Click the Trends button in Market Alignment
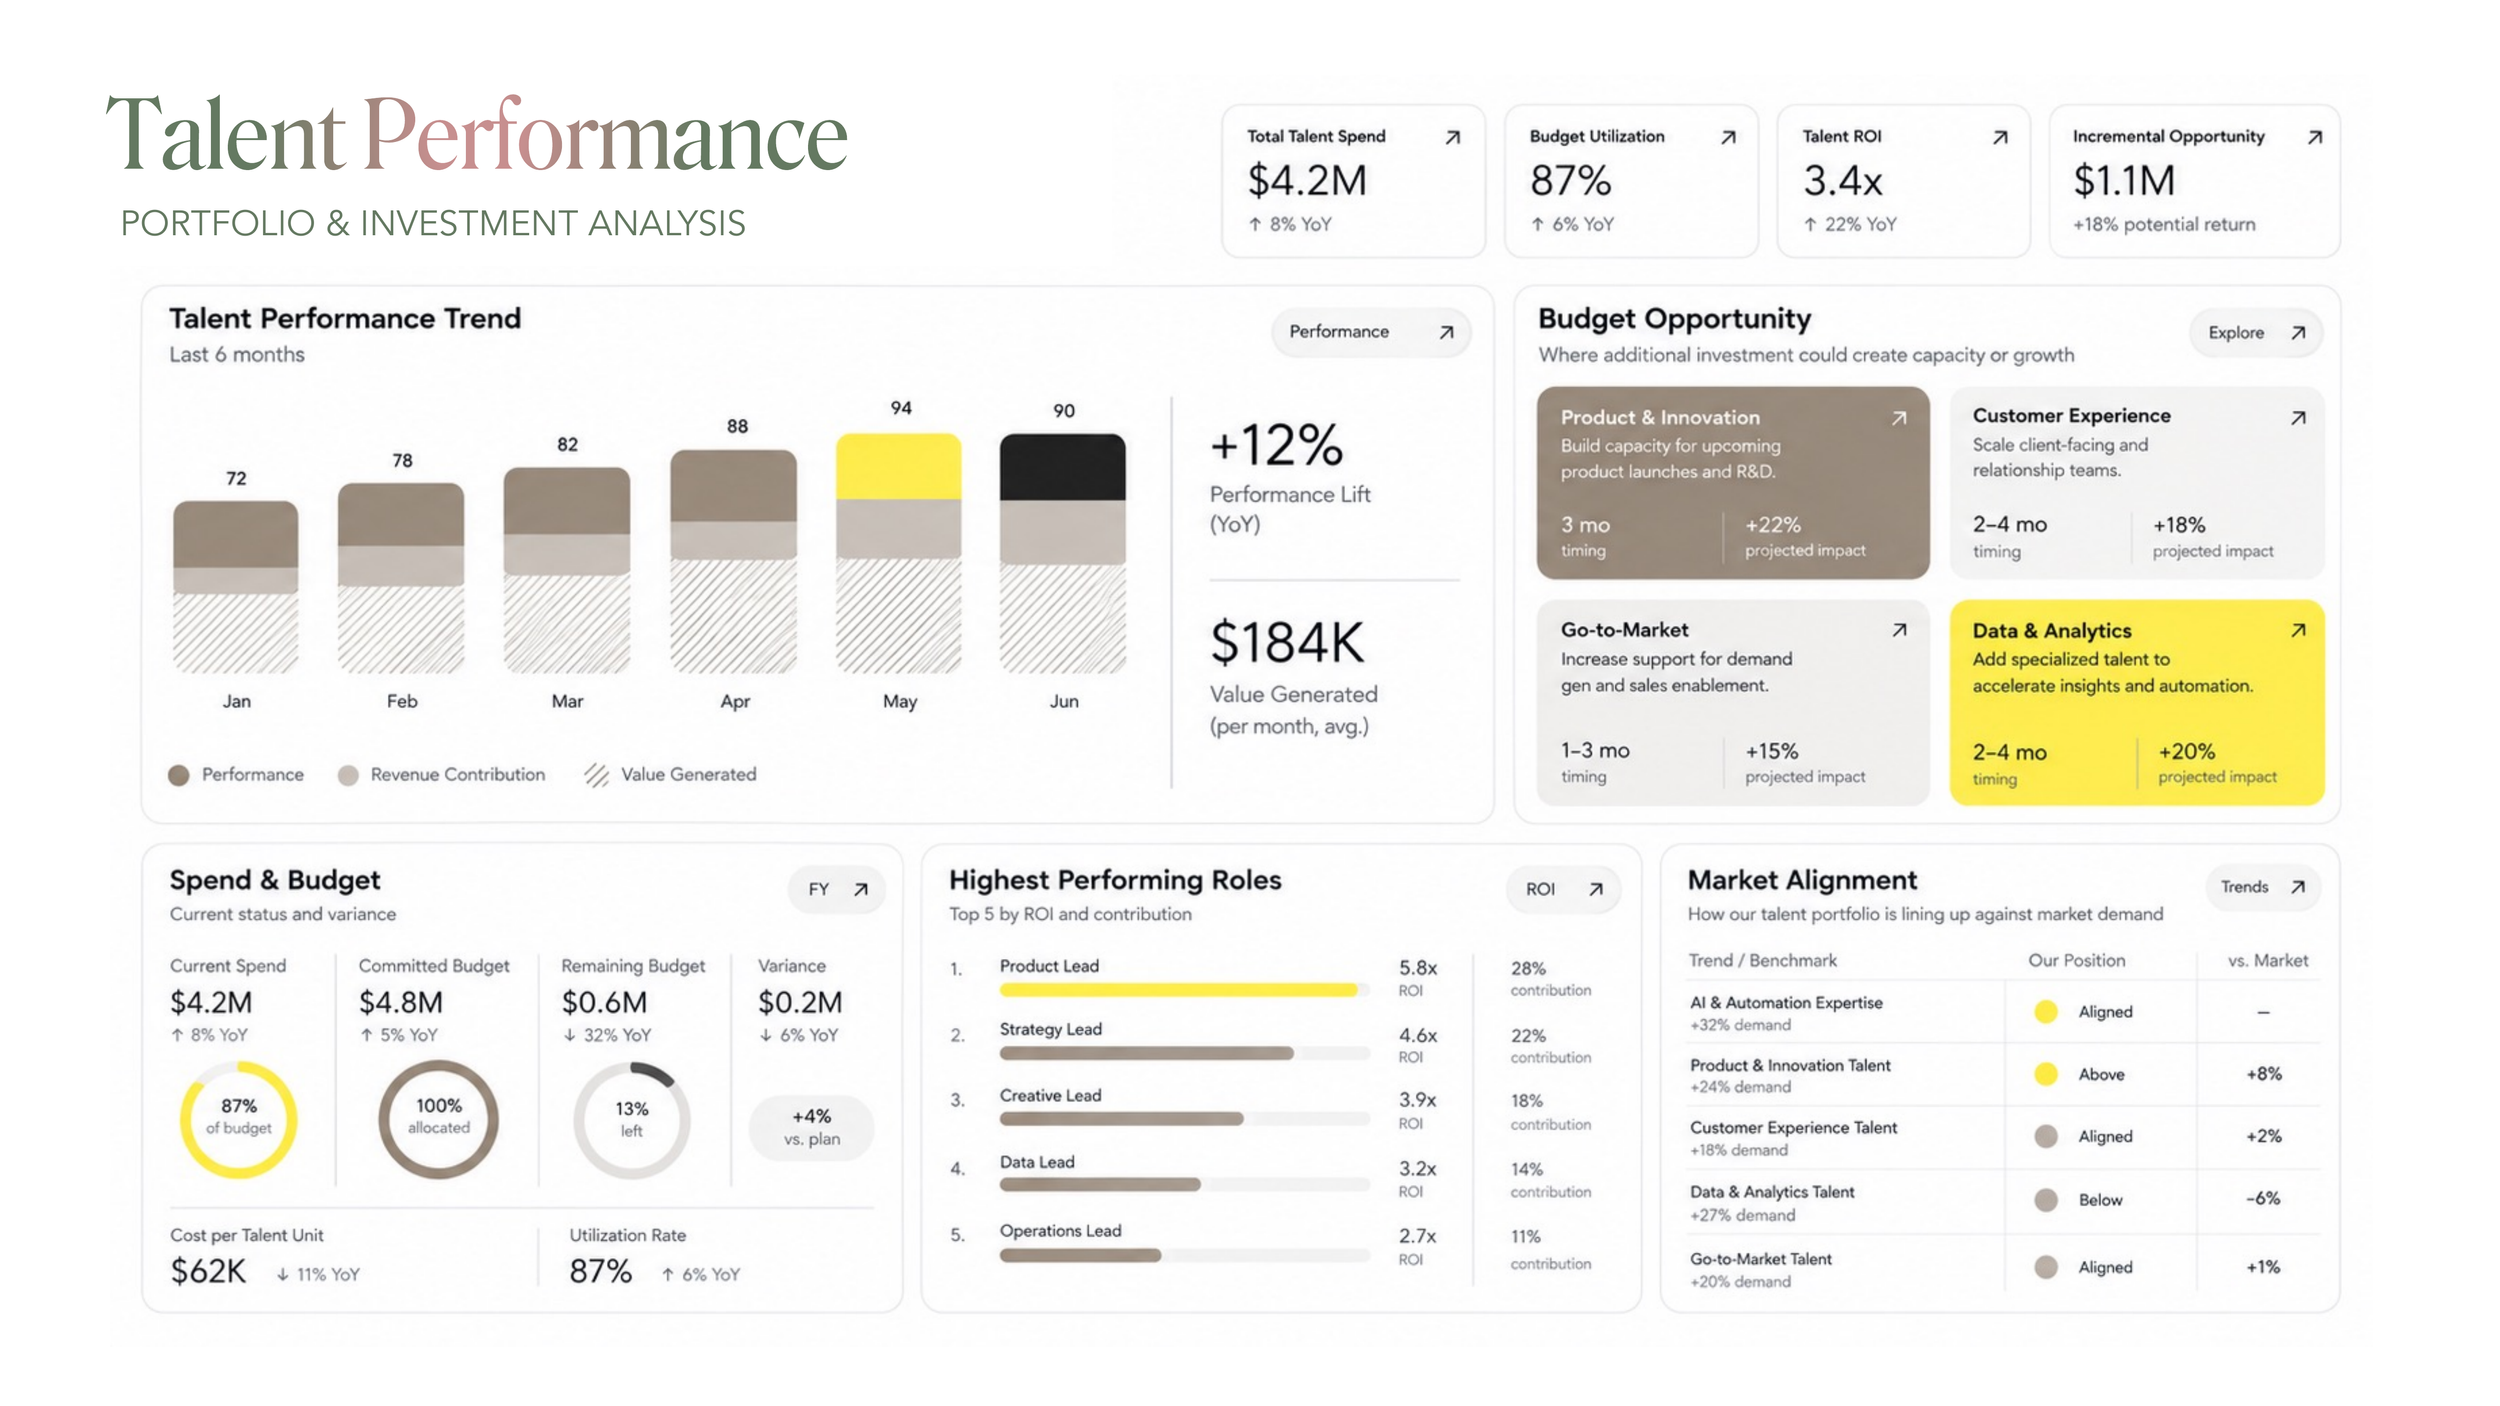Viewport: 2500px width, 1406px height. pyautogui.click(x=2263, y=887)
